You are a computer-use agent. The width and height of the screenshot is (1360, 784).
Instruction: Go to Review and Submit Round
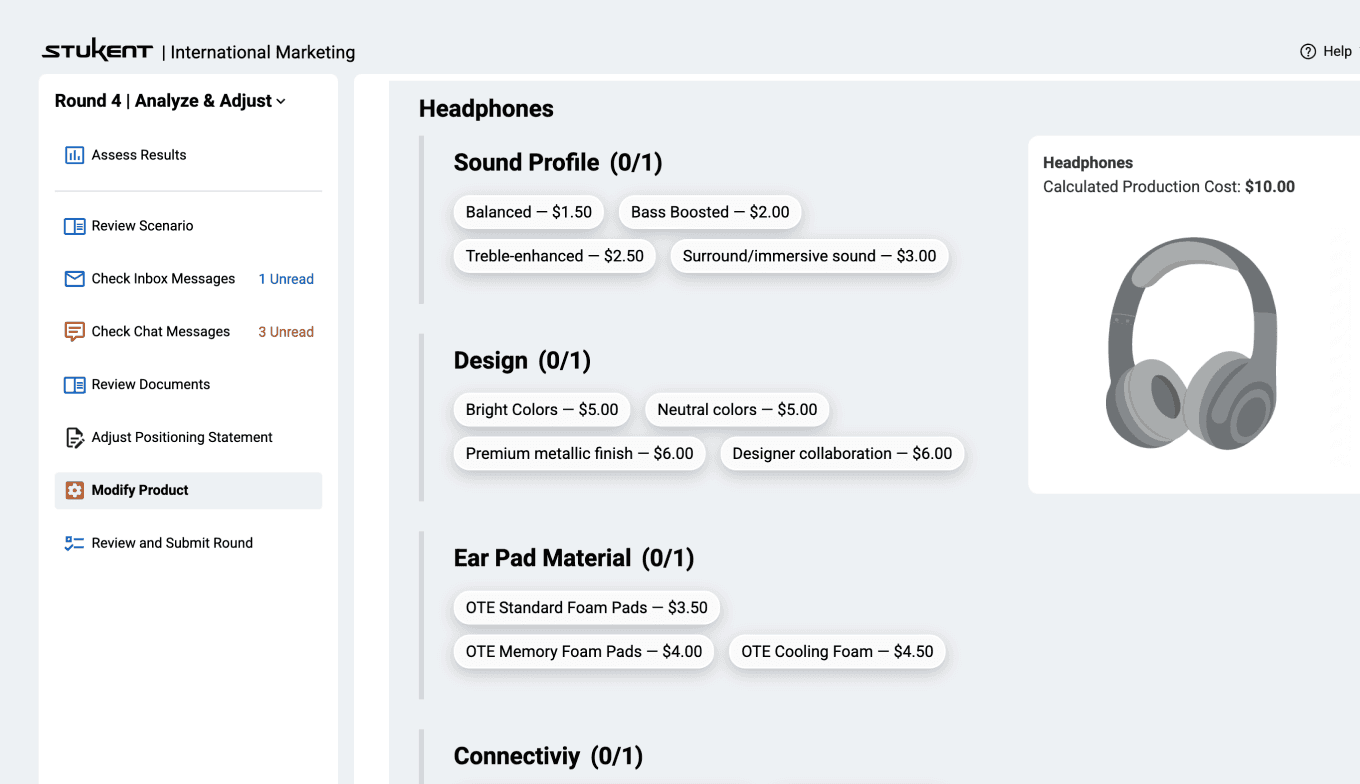pyautogui.click(x=172, y=543)
